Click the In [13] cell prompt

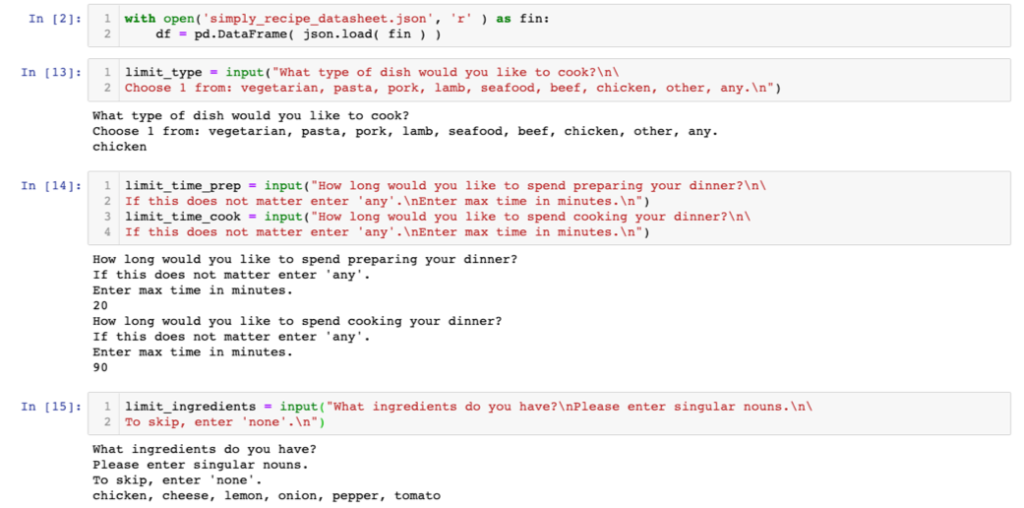[x=46, y=73]
